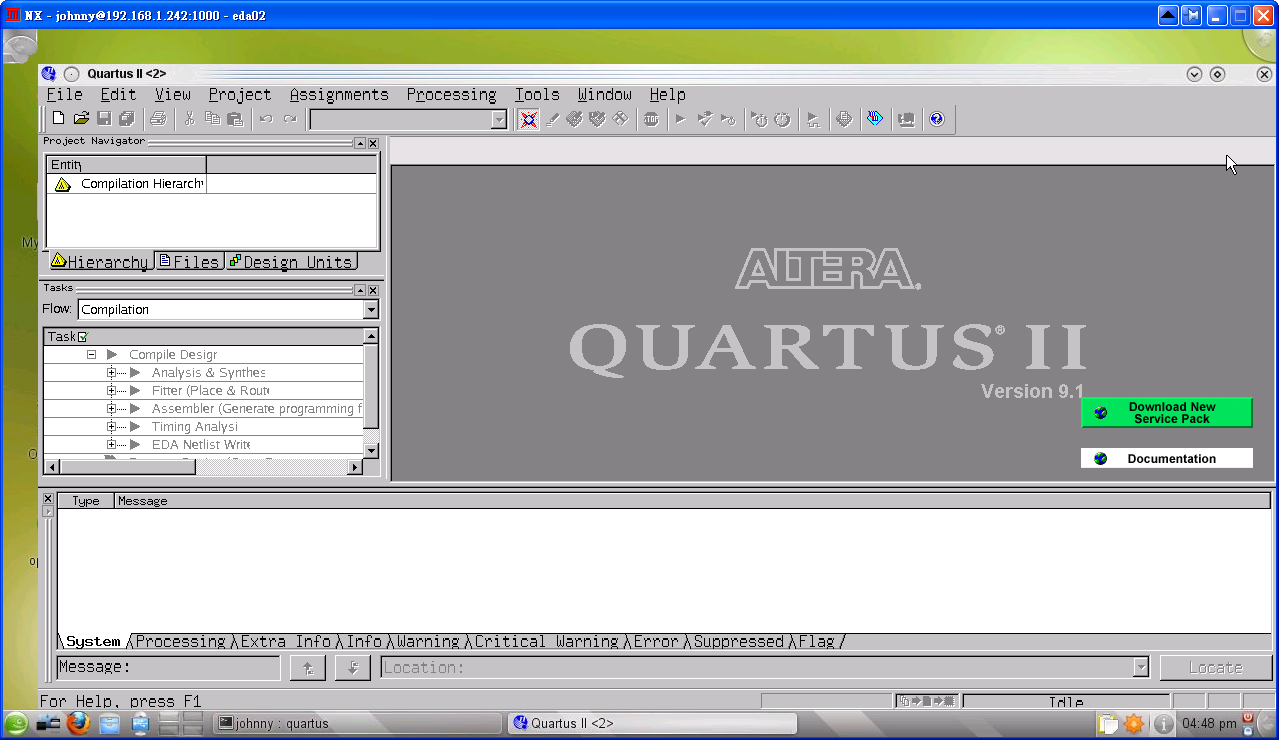Open the Project menu
This screenshot has width=1279, height=740.
coord(240,94)
